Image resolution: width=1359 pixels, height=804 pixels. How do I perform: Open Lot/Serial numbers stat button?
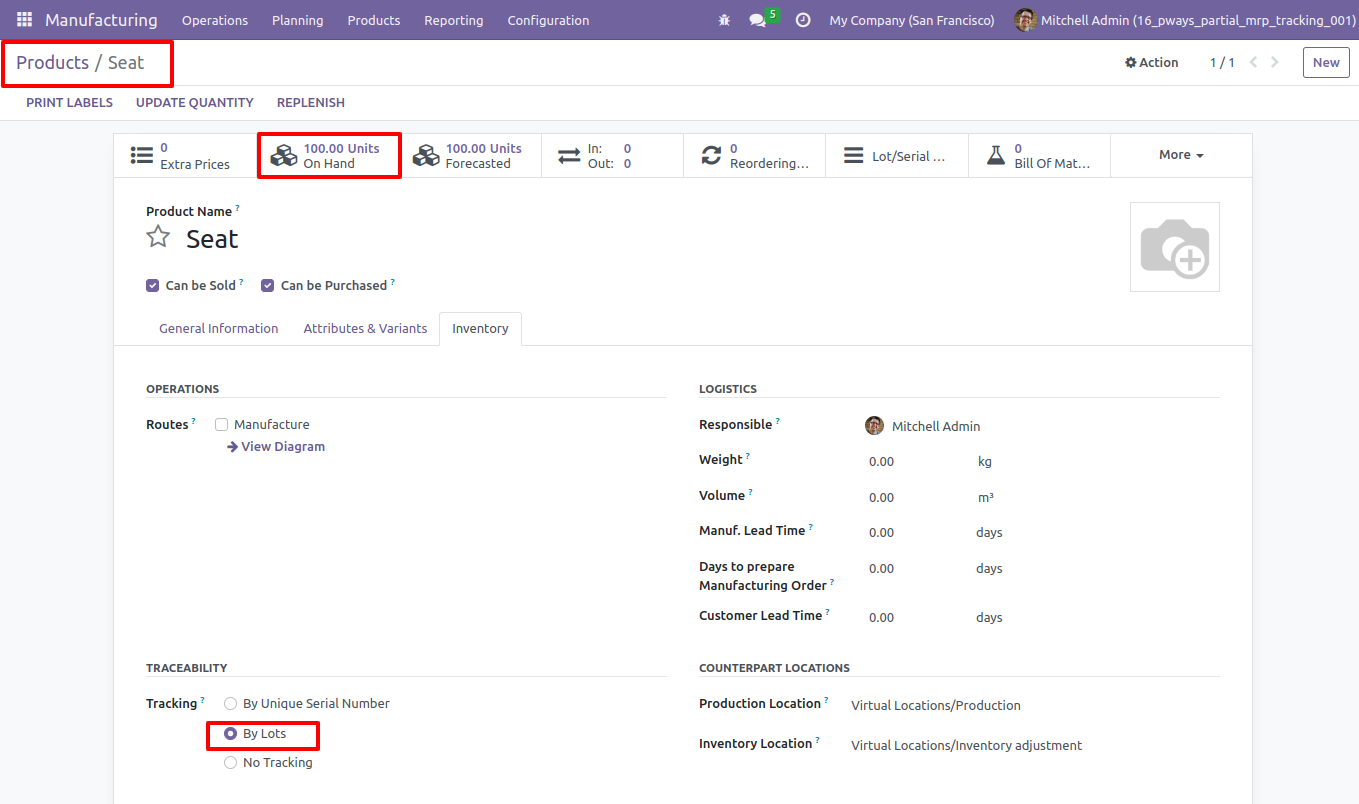click(x=897, y=156)
